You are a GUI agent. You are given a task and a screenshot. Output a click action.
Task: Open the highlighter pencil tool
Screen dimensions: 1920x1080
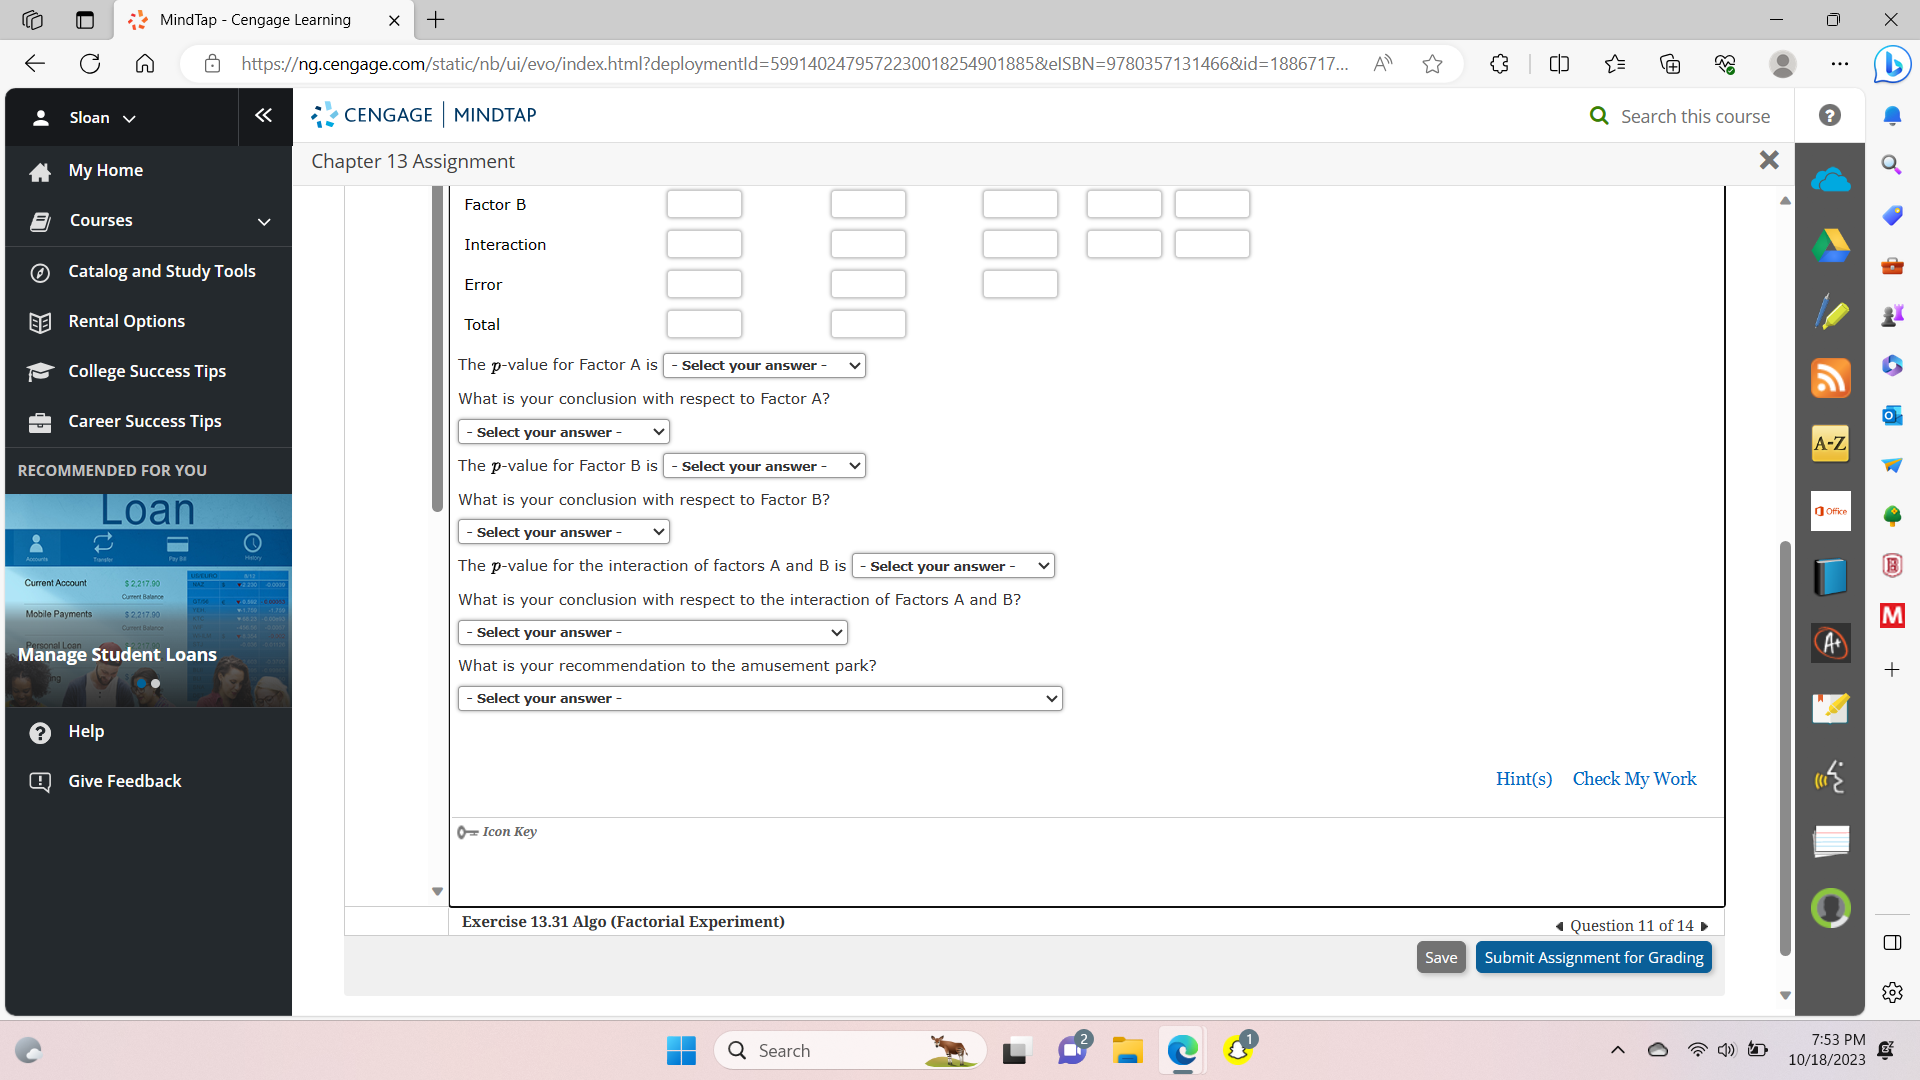(1830, 314)
